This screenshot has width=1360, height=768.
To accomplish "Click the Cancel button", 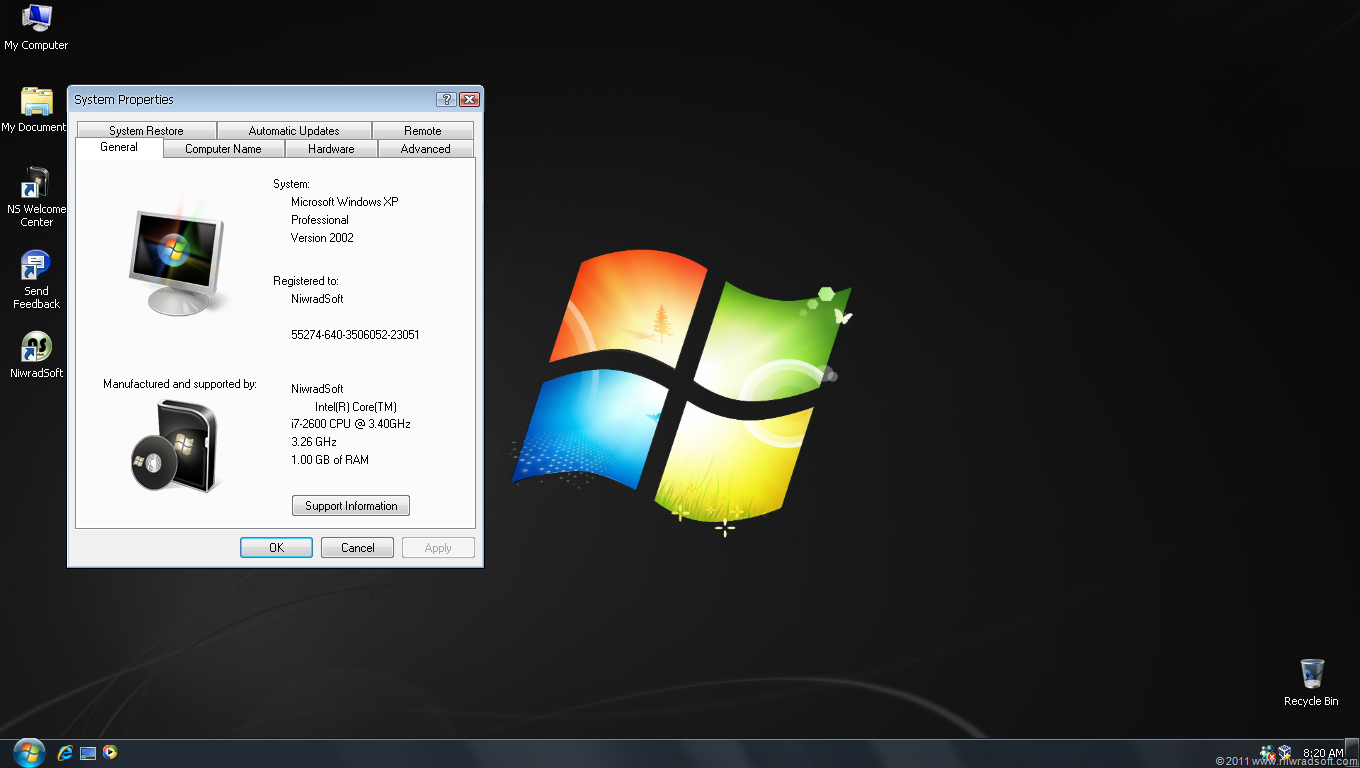I will click(x=358, y=548).
